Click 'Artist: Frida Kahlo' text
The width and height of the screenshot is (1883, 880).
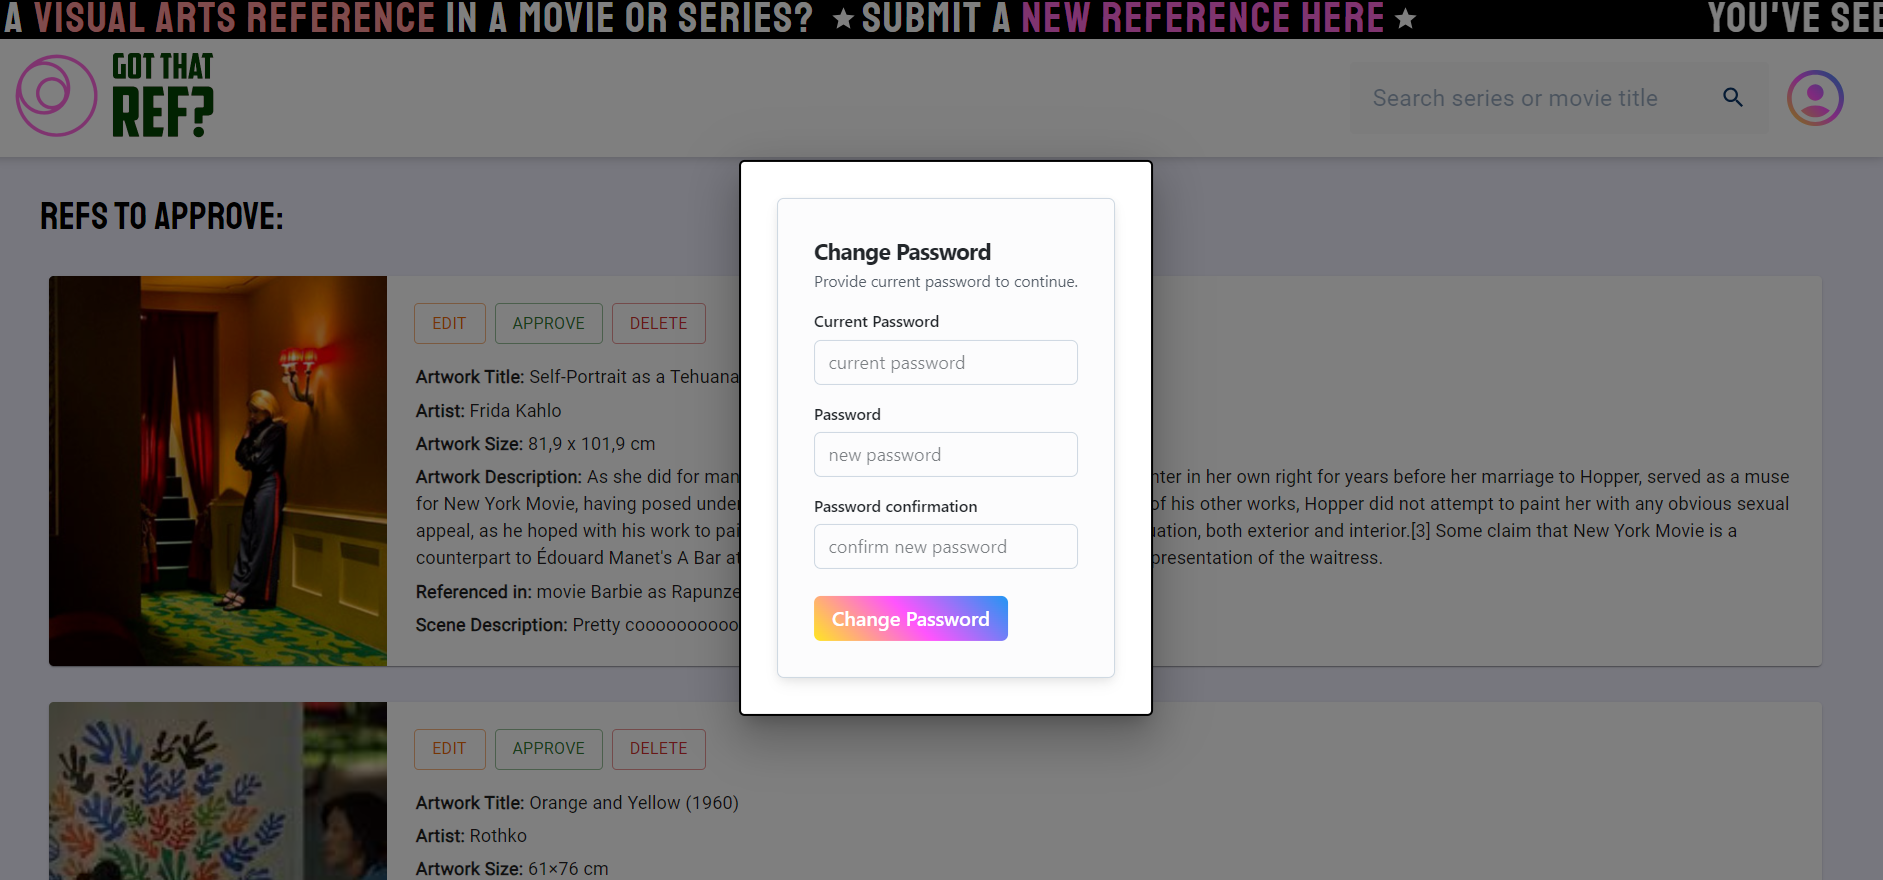pos(489,410)
